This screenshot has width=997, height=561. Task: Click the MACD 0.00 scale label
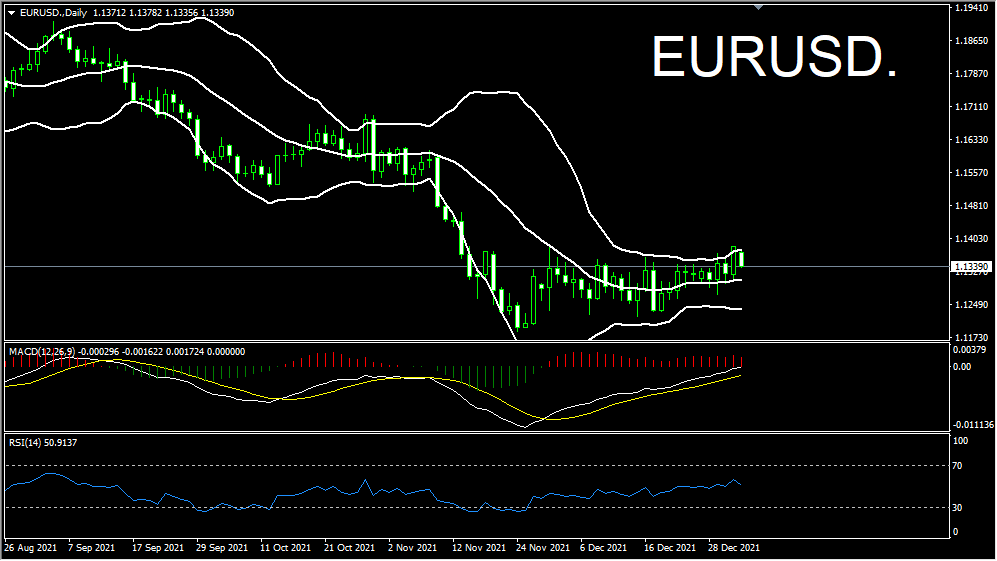(962, 367)
